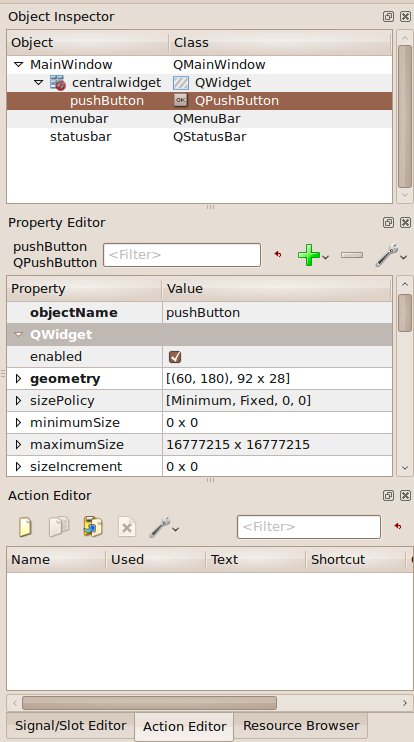This screenshot has width=414, height=742.
Task: Float the Object Inspector panel
Action: pos(388,17)
